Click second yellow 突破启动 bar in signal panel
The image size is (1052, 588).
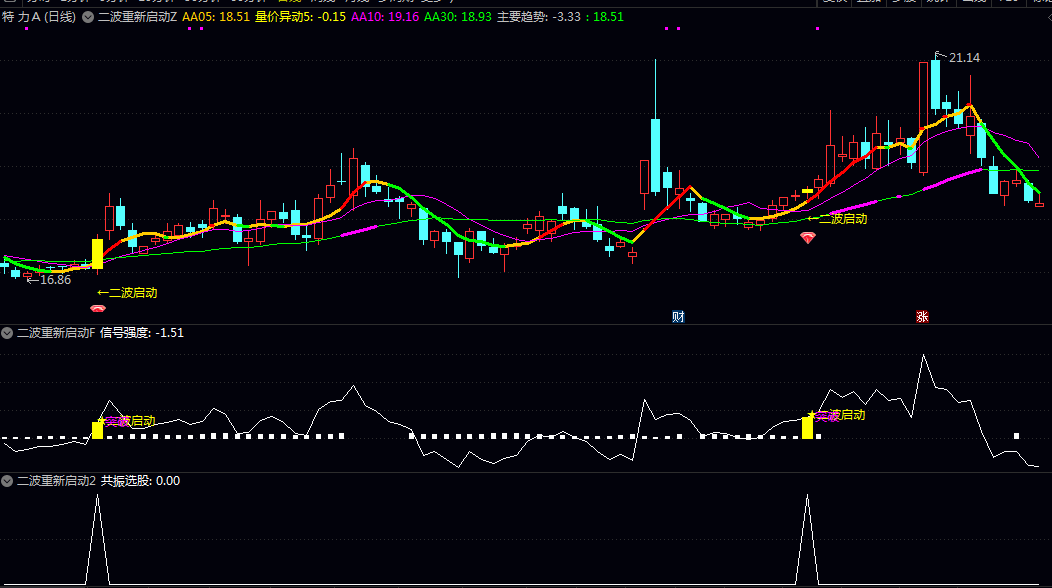click(x=807, y=428)
